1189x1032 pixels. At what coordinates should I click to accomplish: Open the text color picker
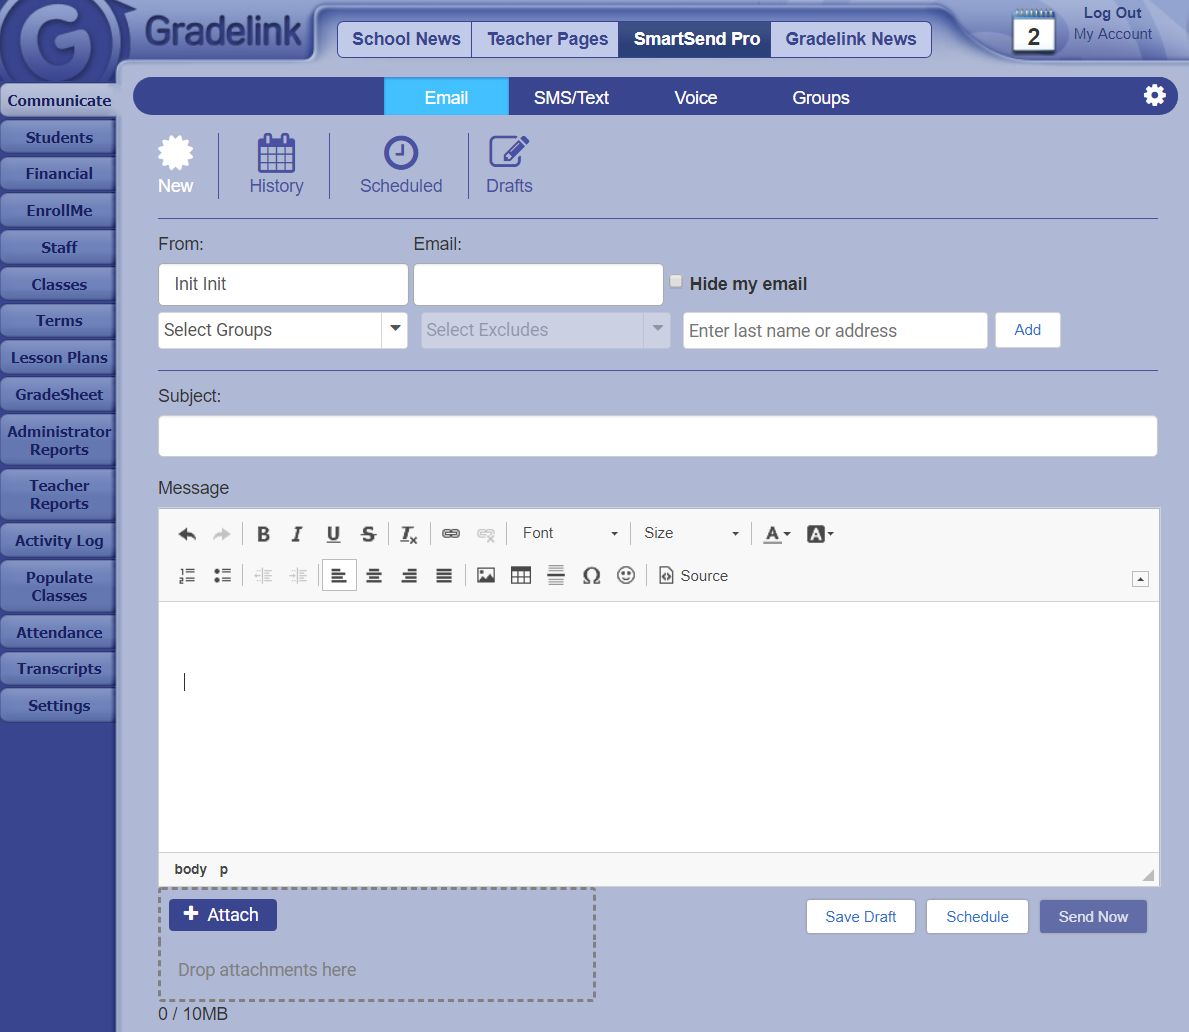pyautogui.click(x=777, y=534)
